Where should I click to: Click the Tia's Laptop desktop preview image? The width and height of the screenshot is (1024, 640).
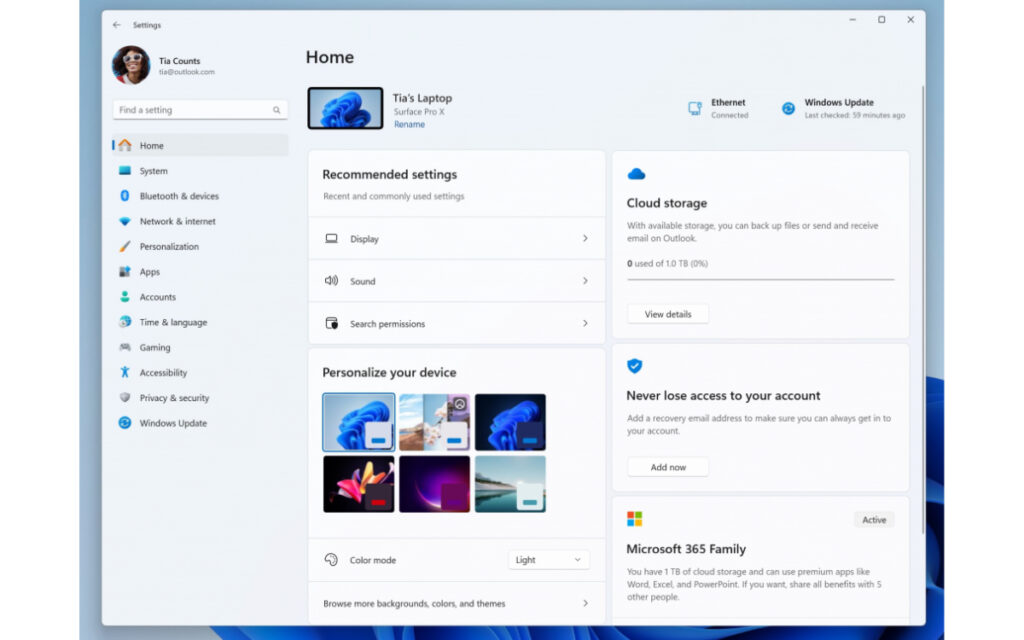345,108
